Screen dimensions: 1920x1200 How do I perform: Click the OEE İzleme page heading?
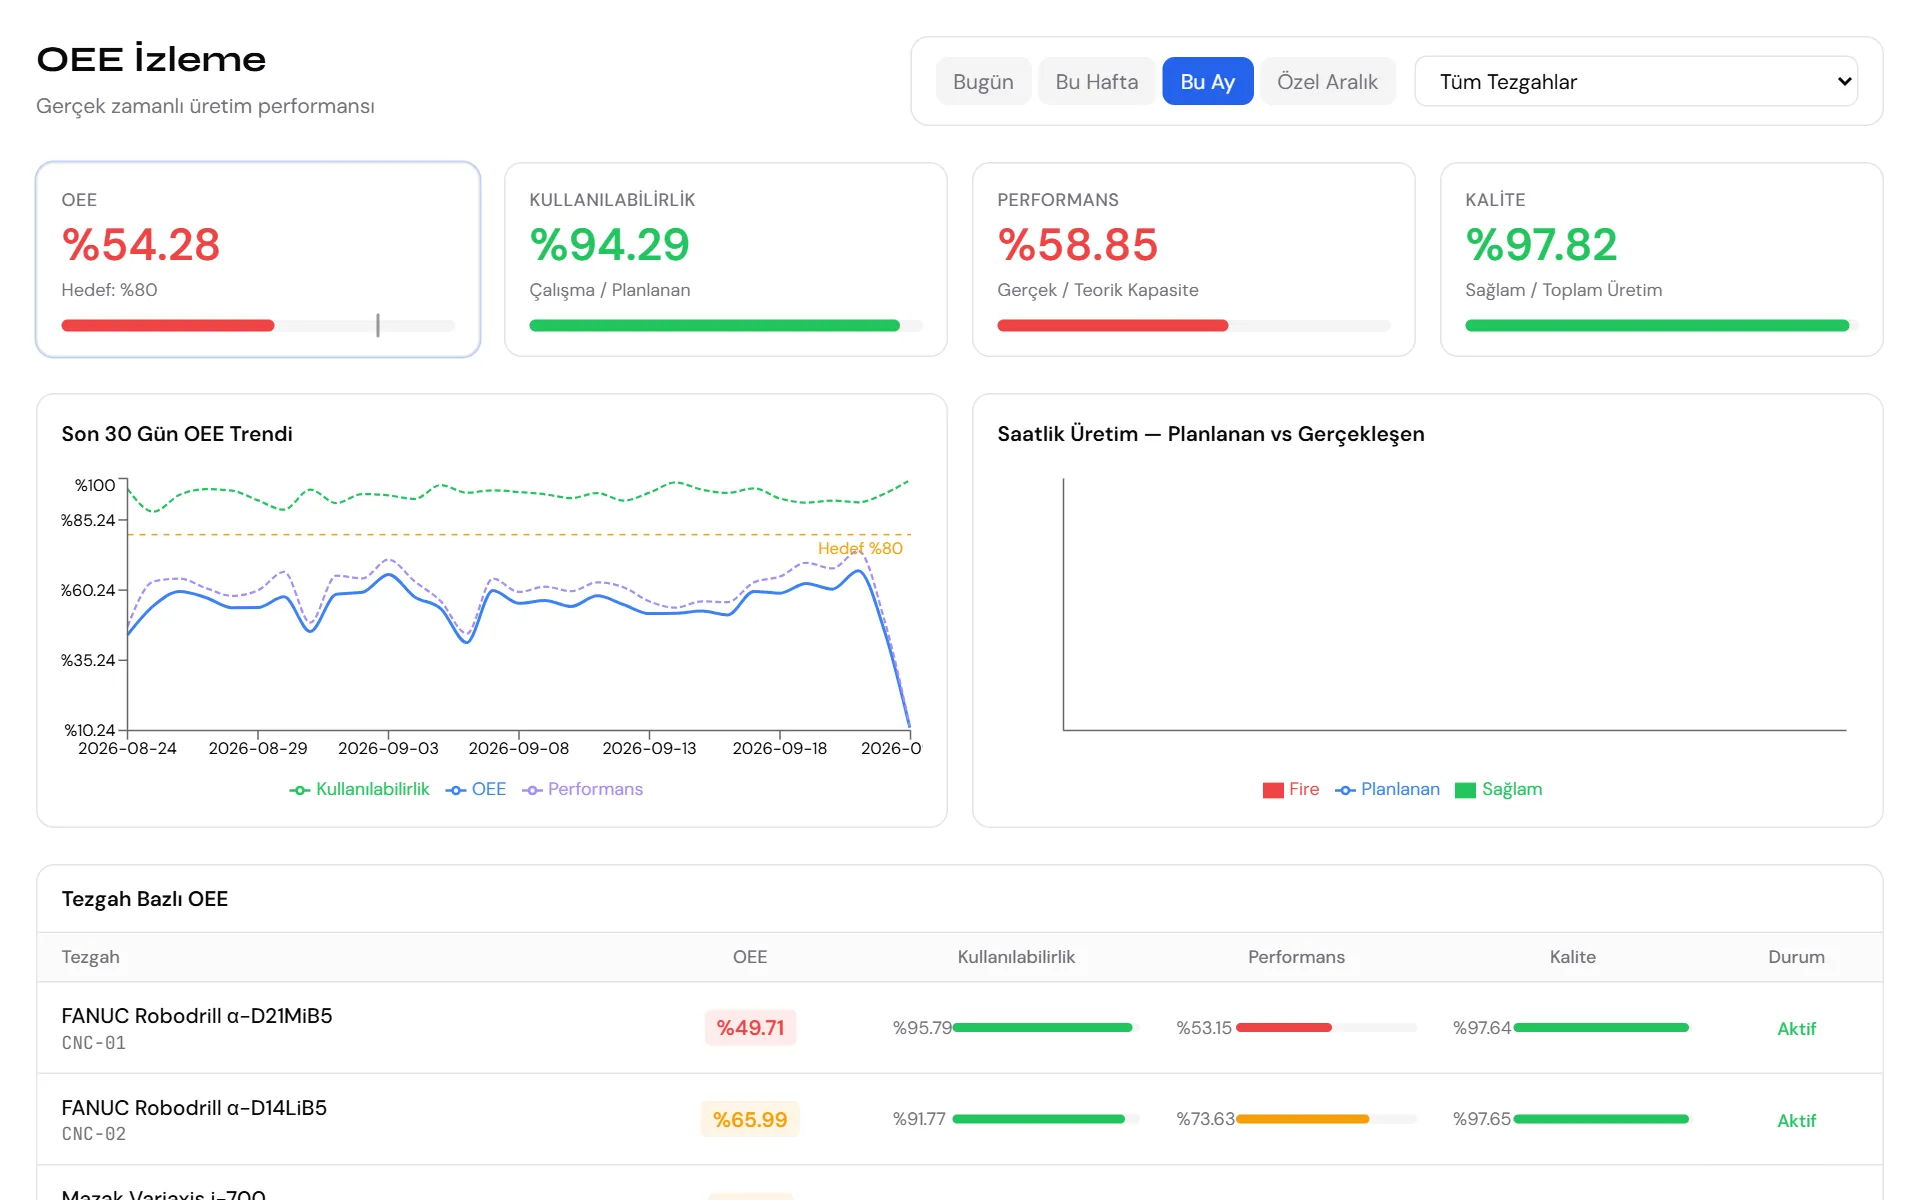(151, 59)
